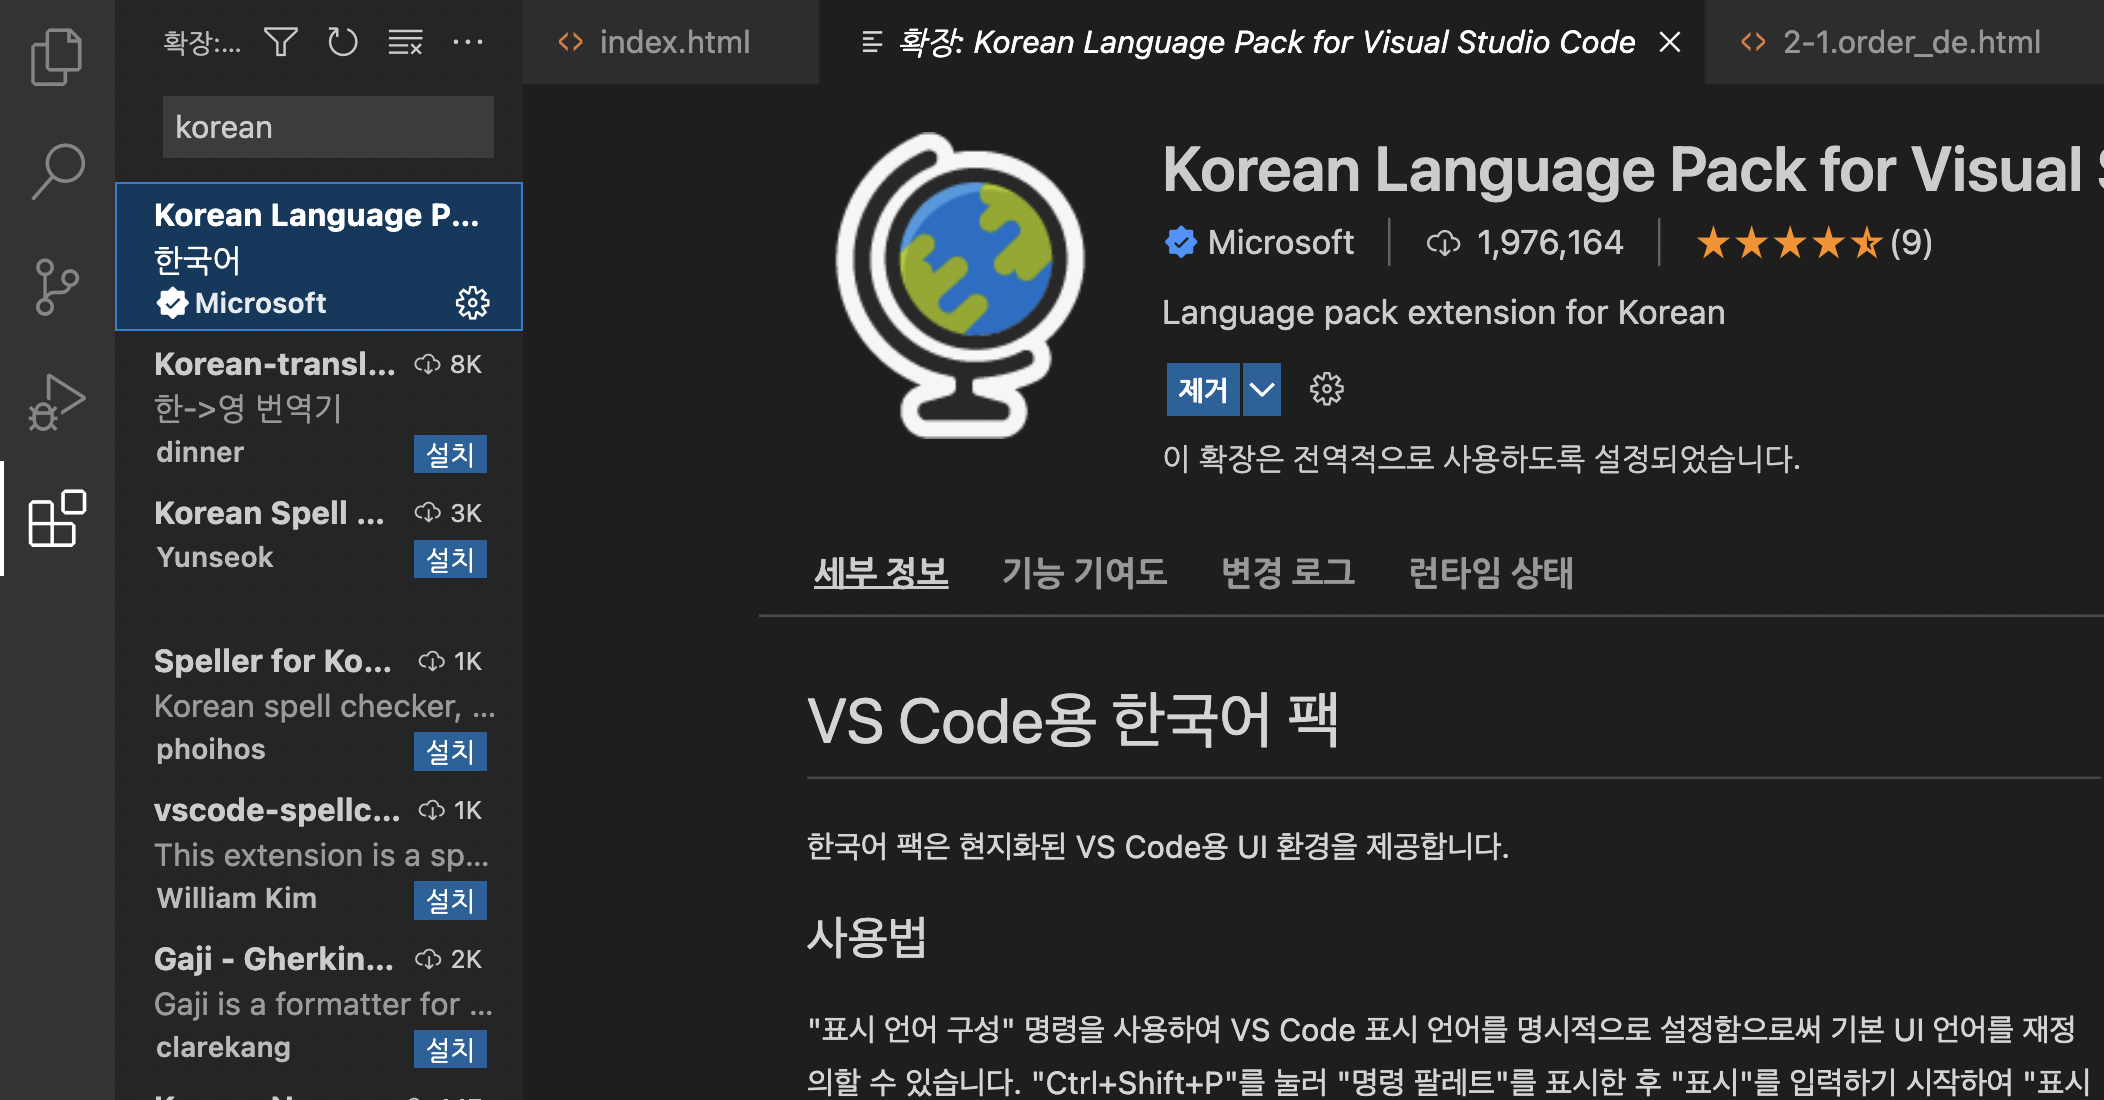Refresh the extensions list
2104x1100 pixels.
coord(342,42)
